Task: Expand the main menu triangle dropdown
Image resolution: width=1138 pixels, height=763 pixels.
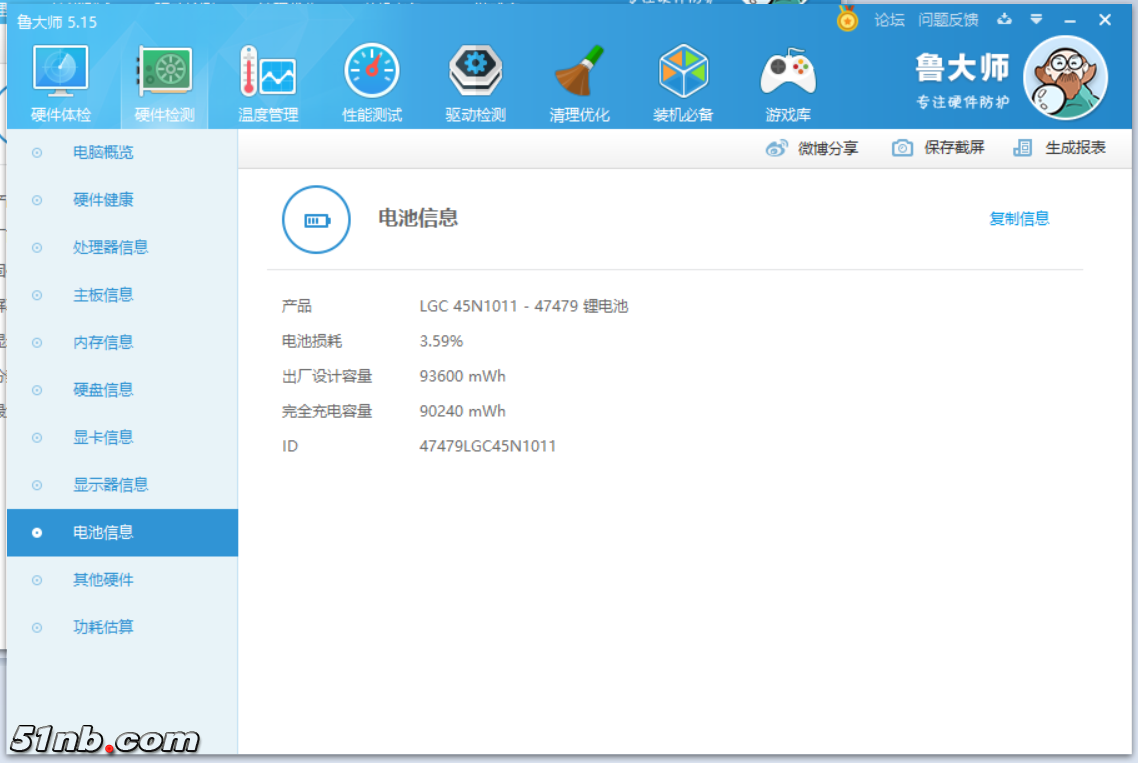Action: (1037, 20)
